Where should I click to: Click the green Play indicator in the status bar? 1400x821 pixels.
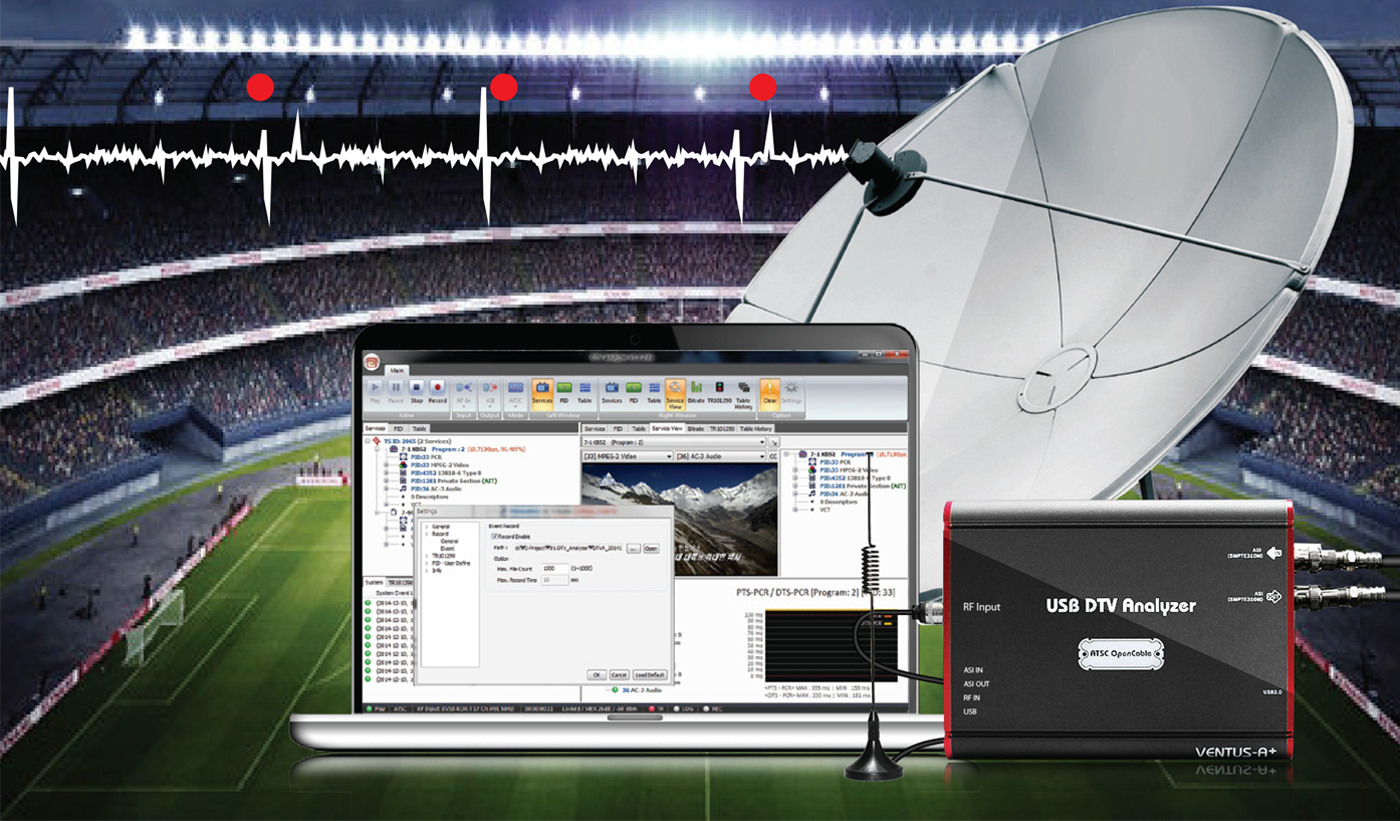pyautogui.click(x=369, y=708)
